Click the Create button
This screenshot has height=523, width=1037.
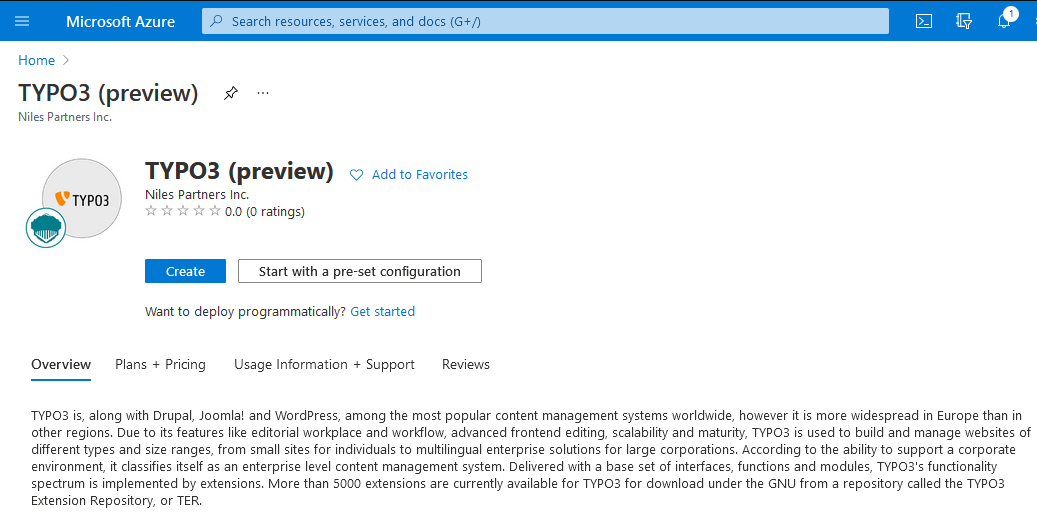[185, 271]
